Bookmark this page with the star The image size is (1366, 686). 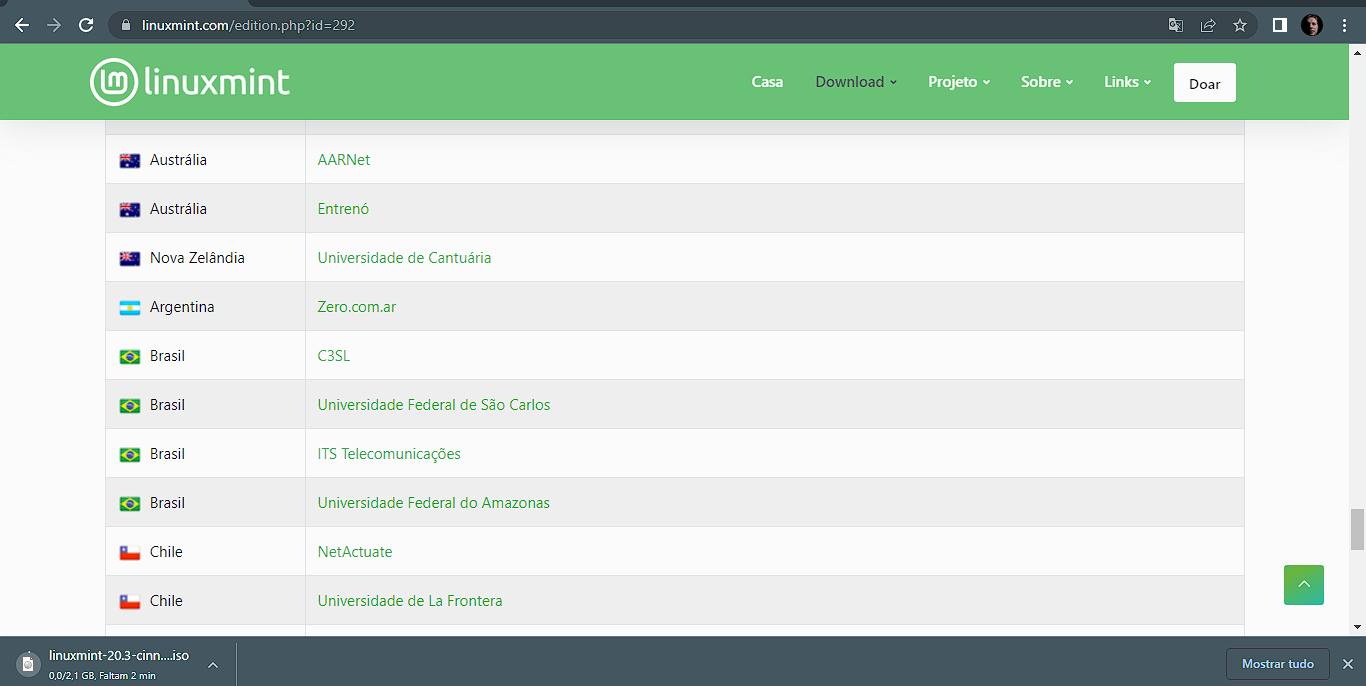[1240, 25]
